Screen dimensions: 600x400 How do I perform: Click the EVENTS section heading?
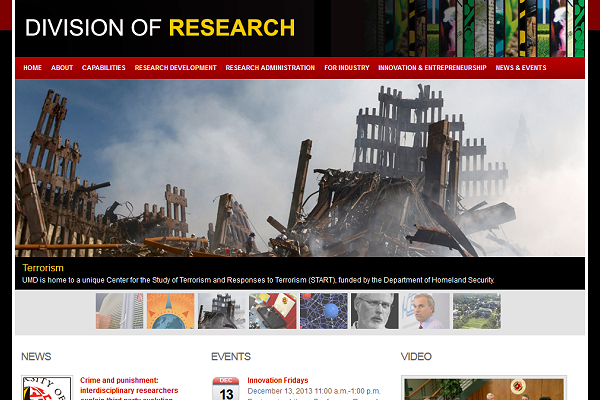click(x=231, y=357)
